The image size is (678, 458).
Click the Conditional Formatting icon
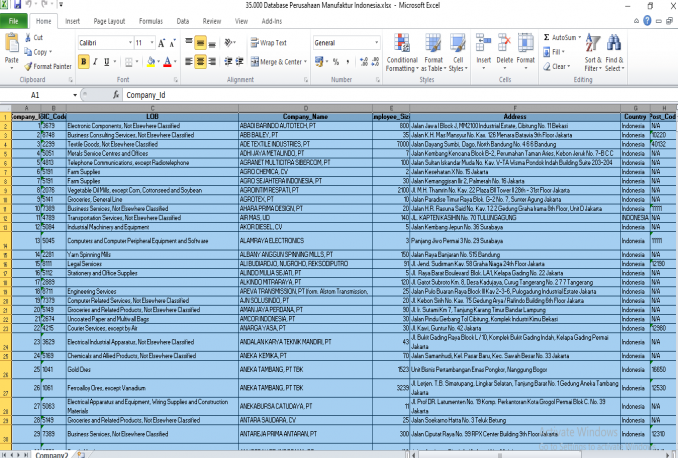coord(401,45)
